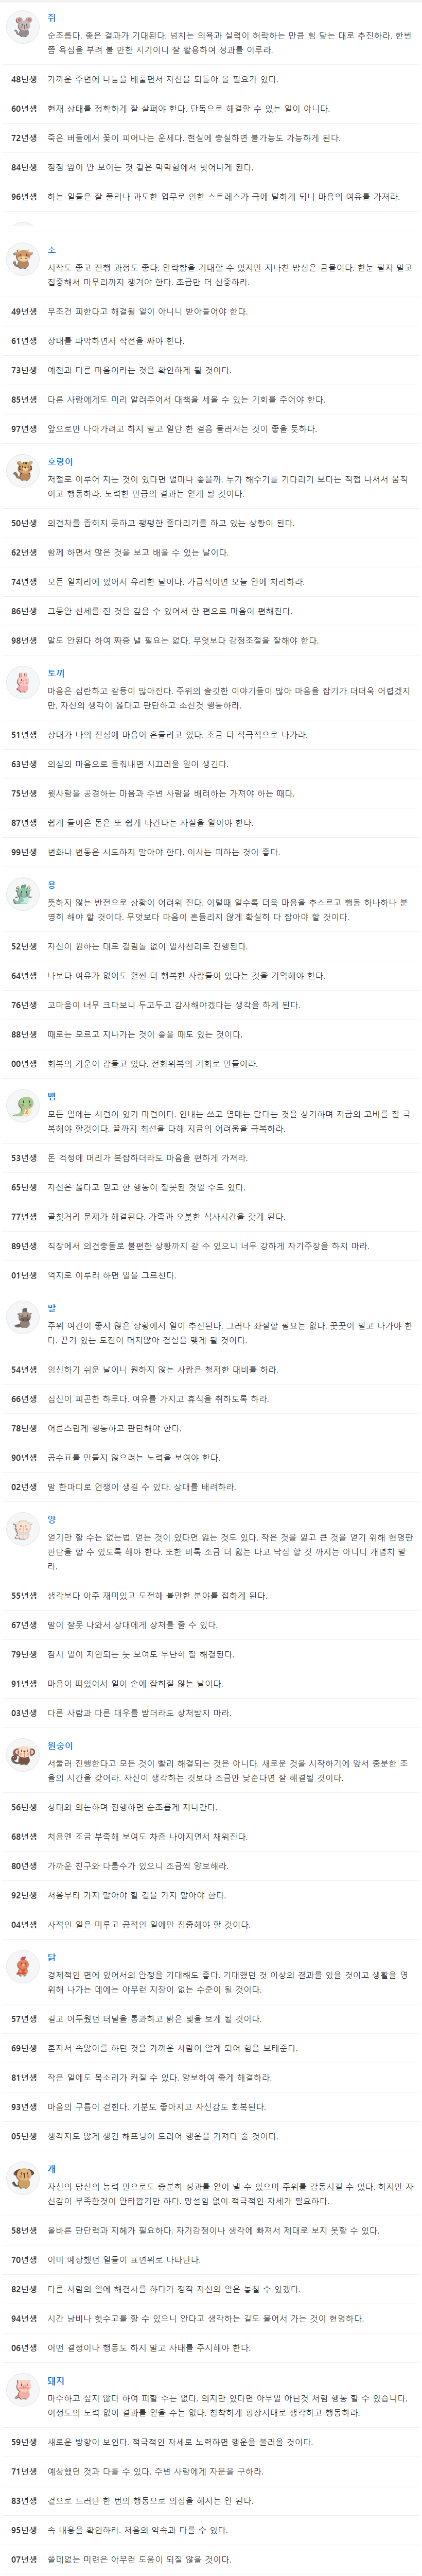Click the ox zodiac icon
This screenshot has height=2576, width=422.
coord(23,261)
